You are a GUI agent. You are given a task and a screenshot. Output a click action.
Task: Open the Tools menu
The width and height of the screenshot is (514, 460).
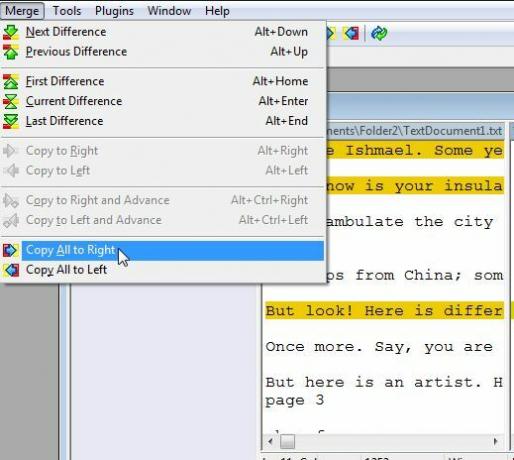click(67, 11)
